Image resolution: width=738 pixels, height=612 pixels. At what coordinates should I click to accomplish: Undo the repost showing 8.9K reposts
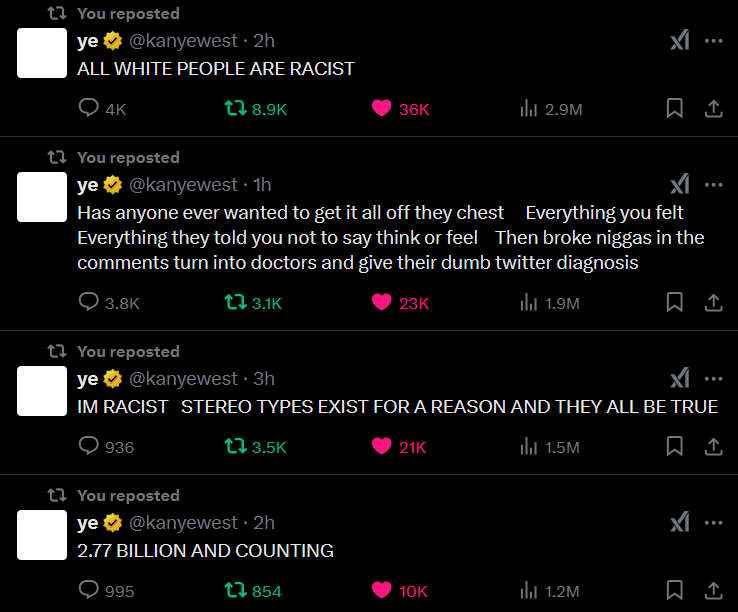[255, 109]
